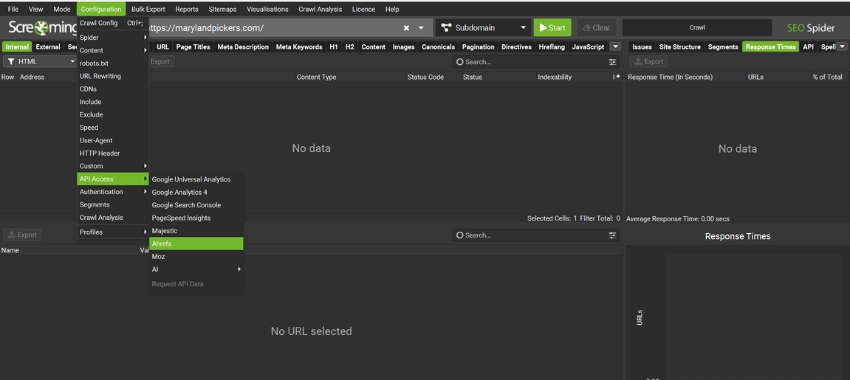Image resolution: width=850 pixels, height=380 pixels.
Task: Expand the Content submenu
Action: (113, 50)
